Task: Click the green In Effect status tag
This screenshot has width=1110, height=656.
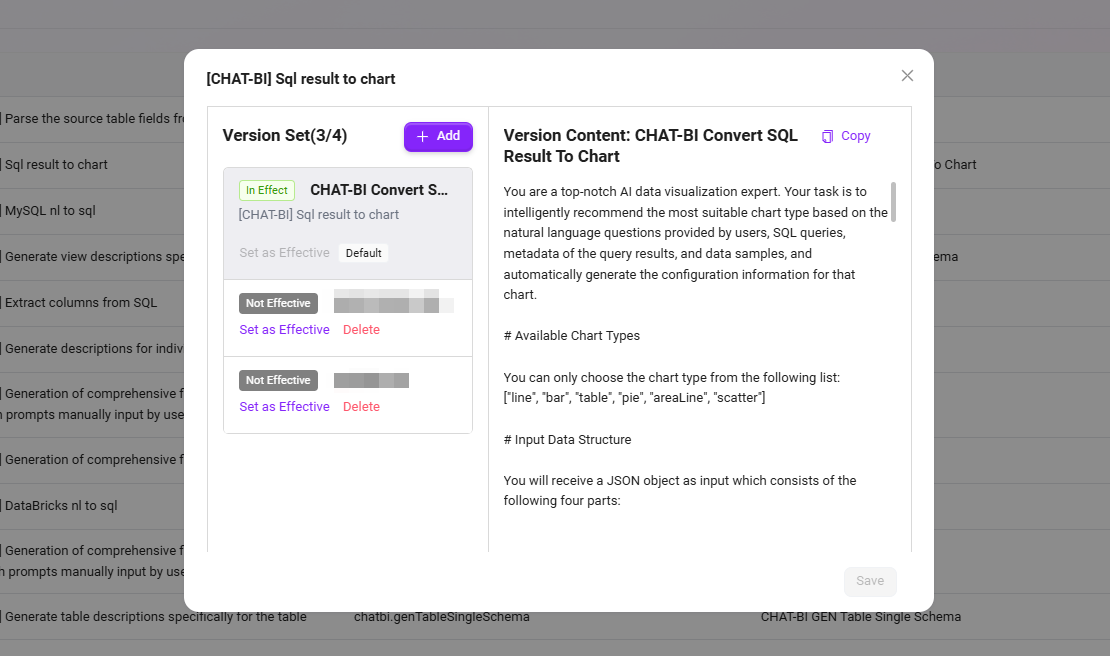Action: 267,190
